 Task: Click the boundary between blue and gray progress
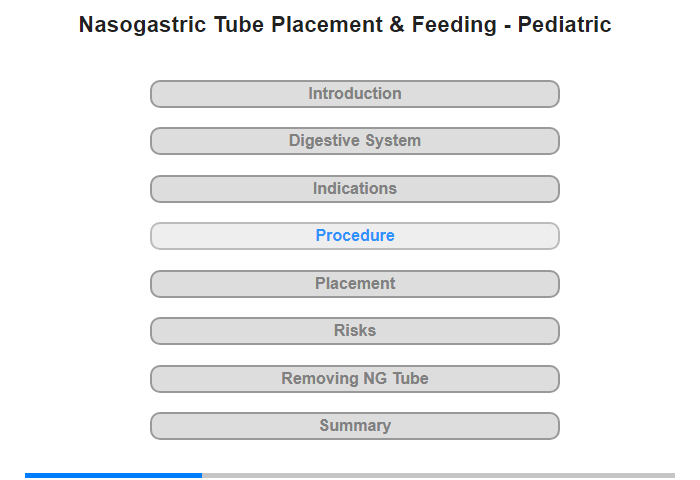[x=202, y=476]
